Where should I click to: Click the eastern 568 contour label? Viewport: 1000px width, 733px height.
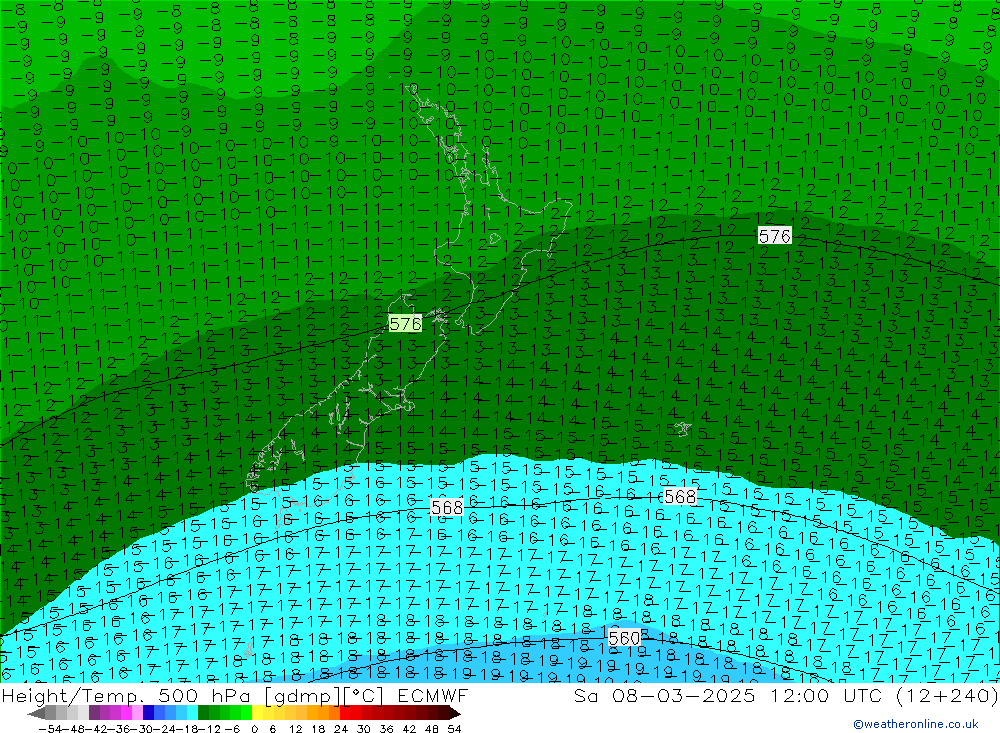coord(680,496)
